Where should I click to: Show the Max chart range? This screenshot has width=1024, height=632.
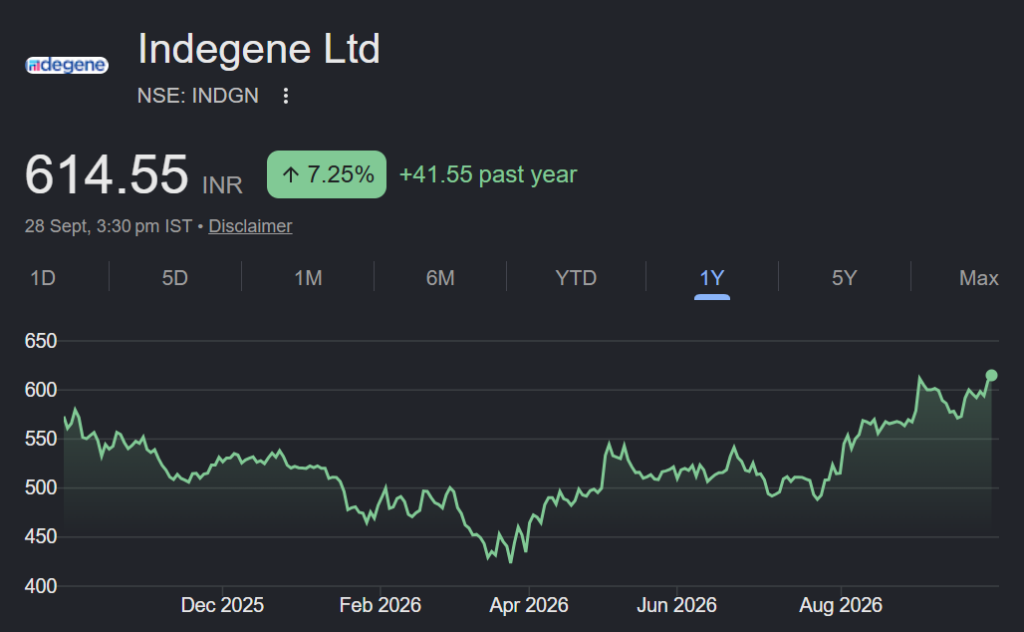pos(978,278)
